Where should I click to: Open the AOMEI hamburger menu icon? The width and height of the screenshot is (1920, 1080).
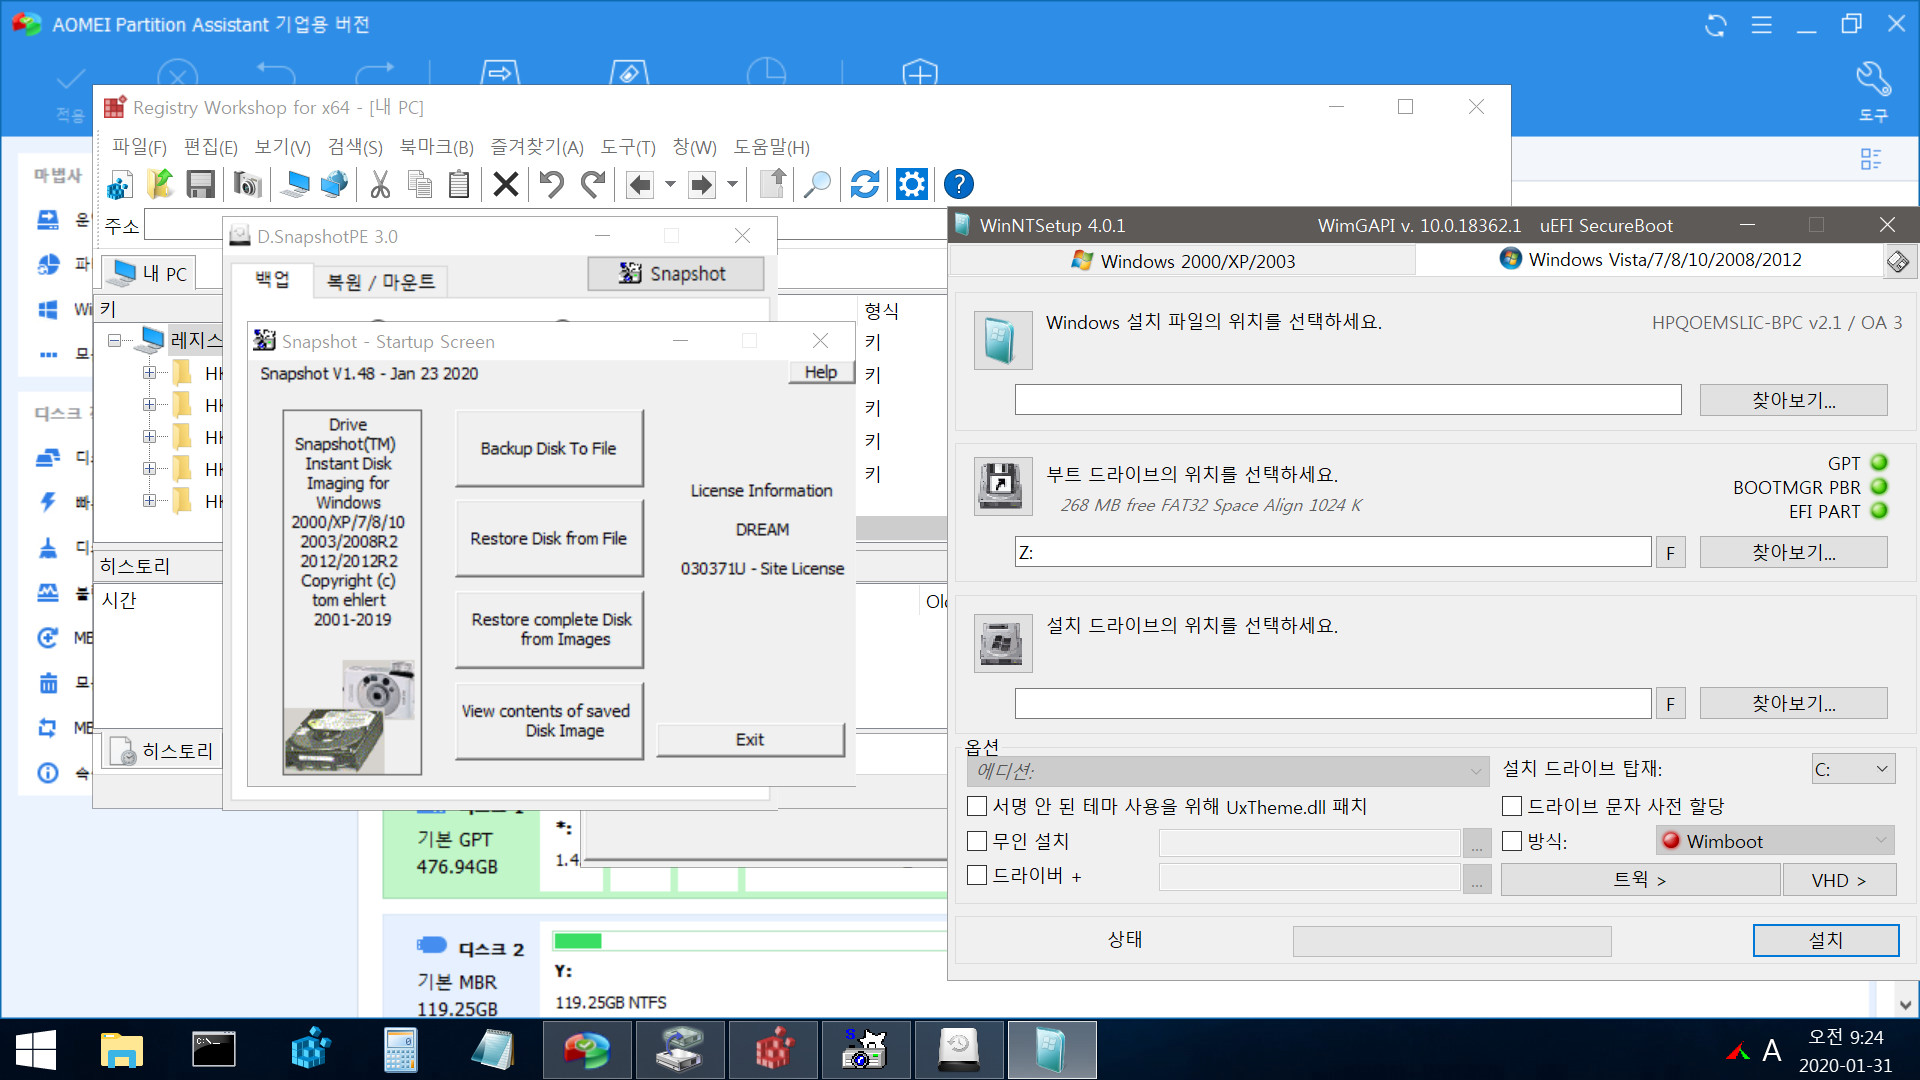[1761, 25]
